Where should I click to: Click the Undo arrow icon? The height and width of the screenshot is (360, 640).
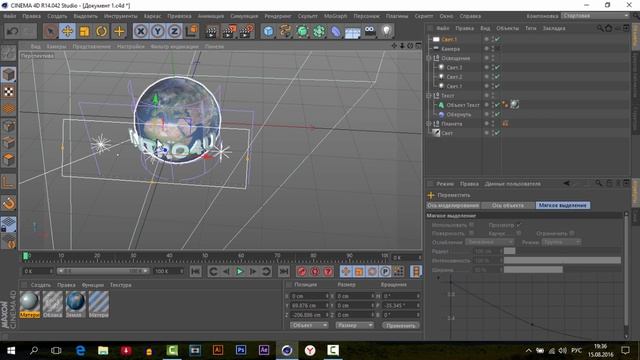click(12, 31)
